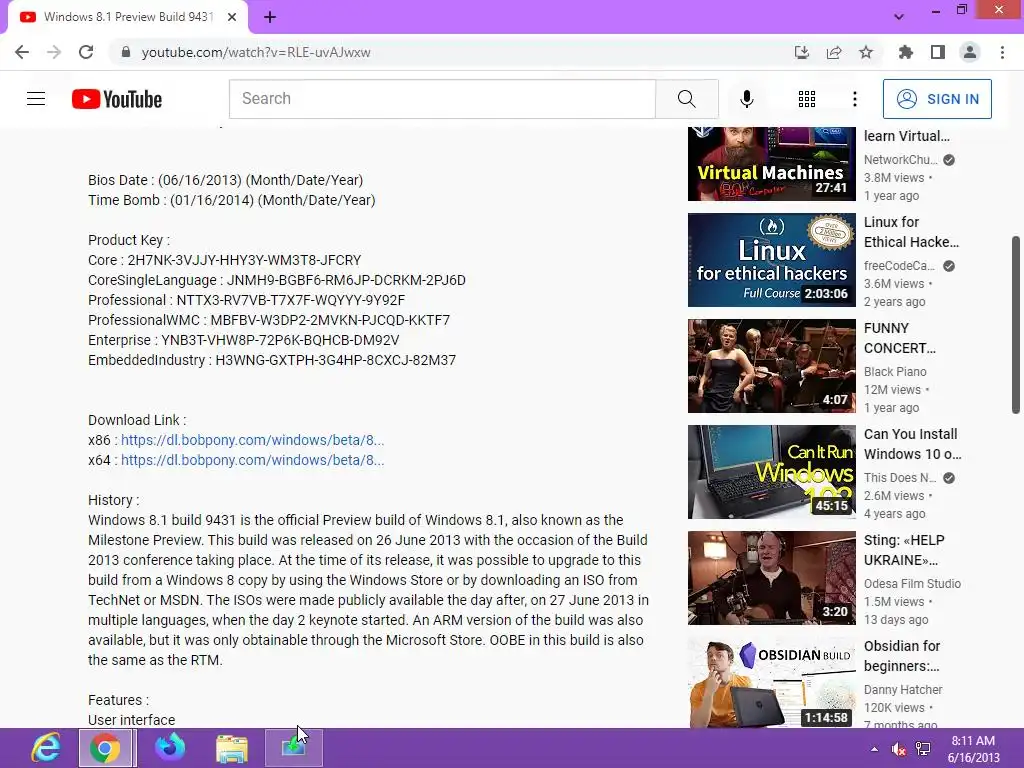This screenshot has width=1024, height=768.
Task: Click the Professional product key line
Action: (246, 300)
